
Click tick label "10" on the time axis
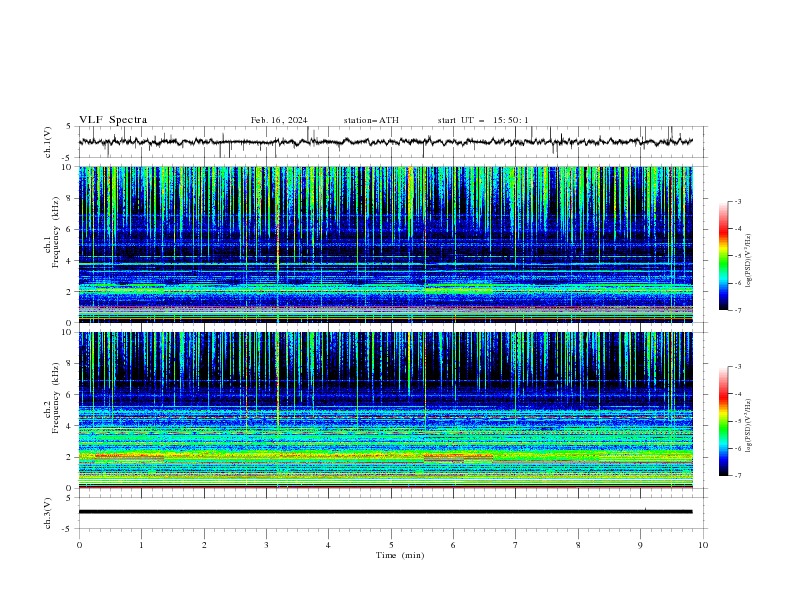703,545
